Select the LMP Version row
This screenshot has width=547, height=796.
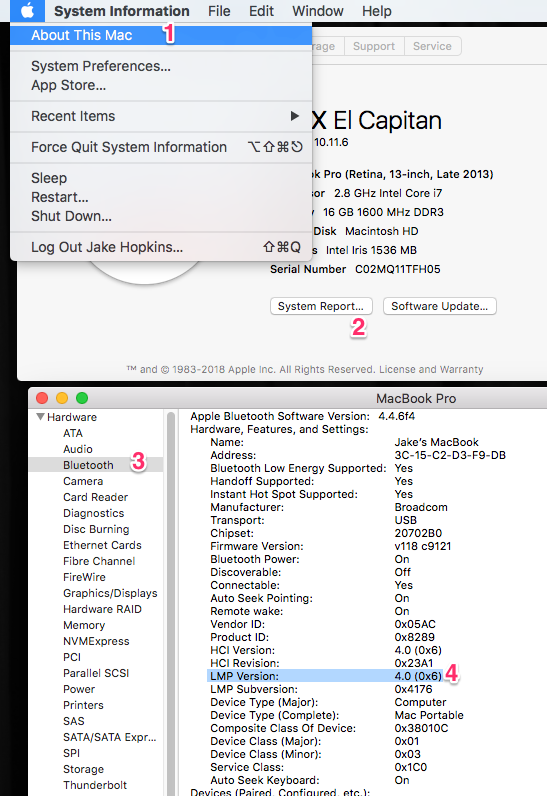pyautogui.click(x=325, y=676)
